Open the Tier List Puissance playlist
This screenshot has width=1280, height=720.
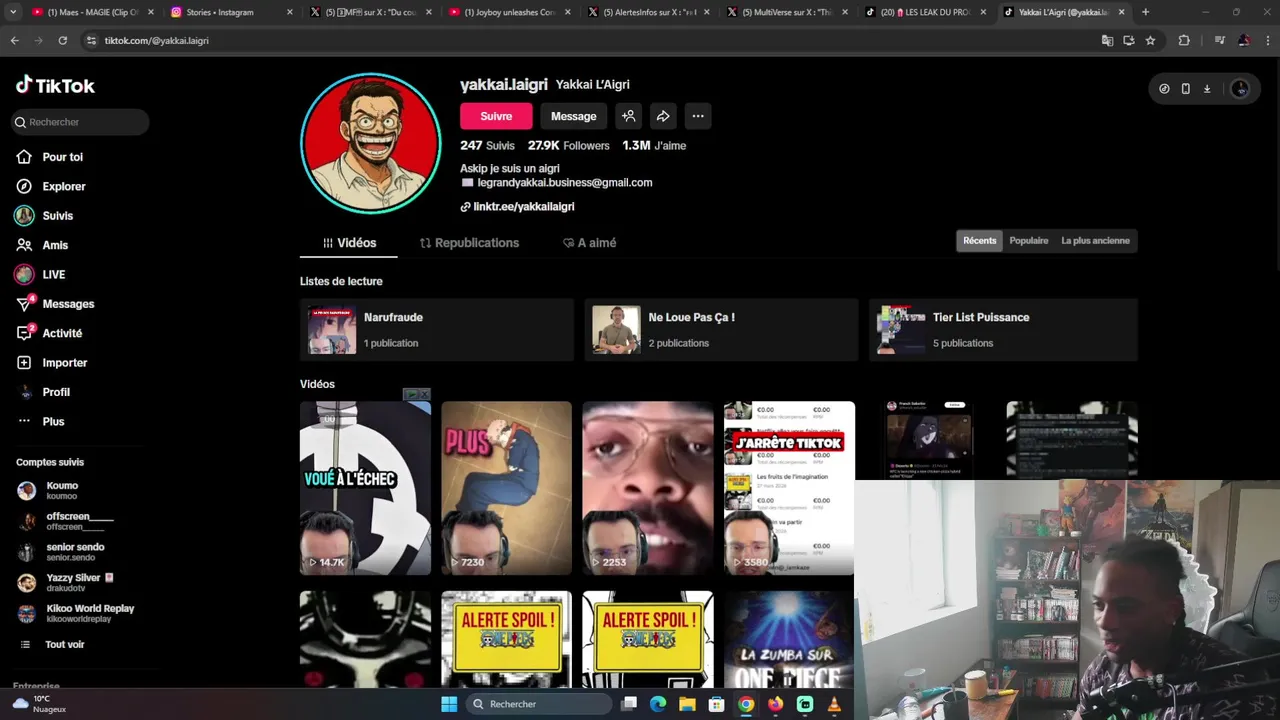[1003, 330]
